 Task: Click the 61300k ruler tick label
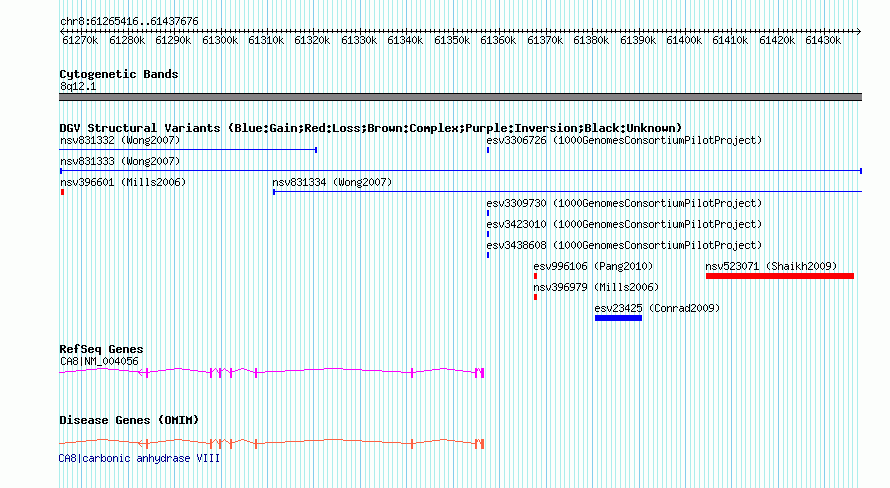[220, 40]
